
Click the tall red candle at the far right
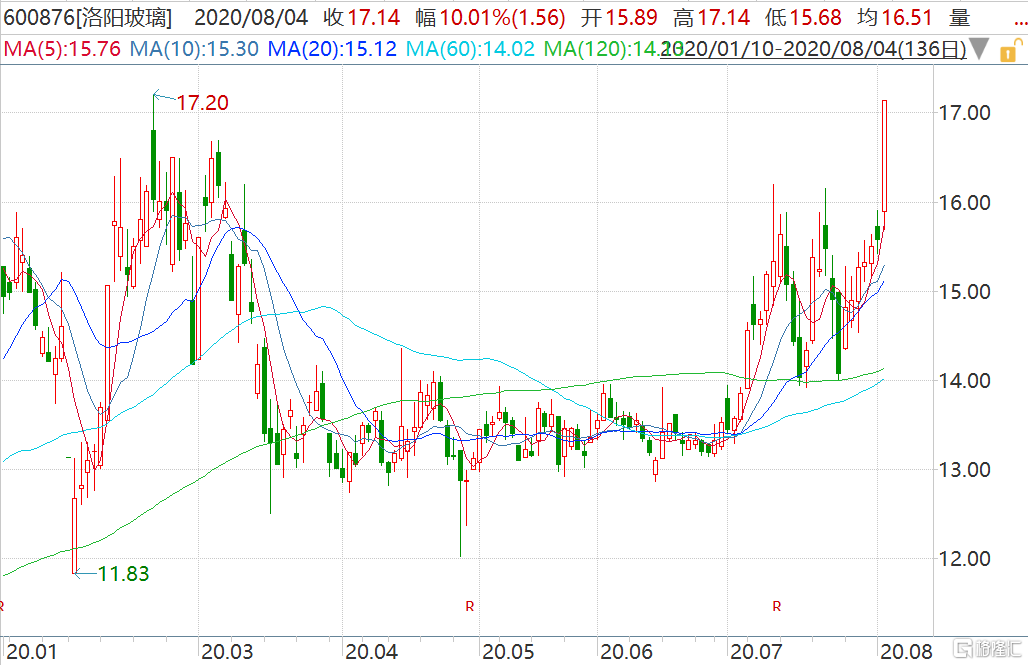pos(884,155)
